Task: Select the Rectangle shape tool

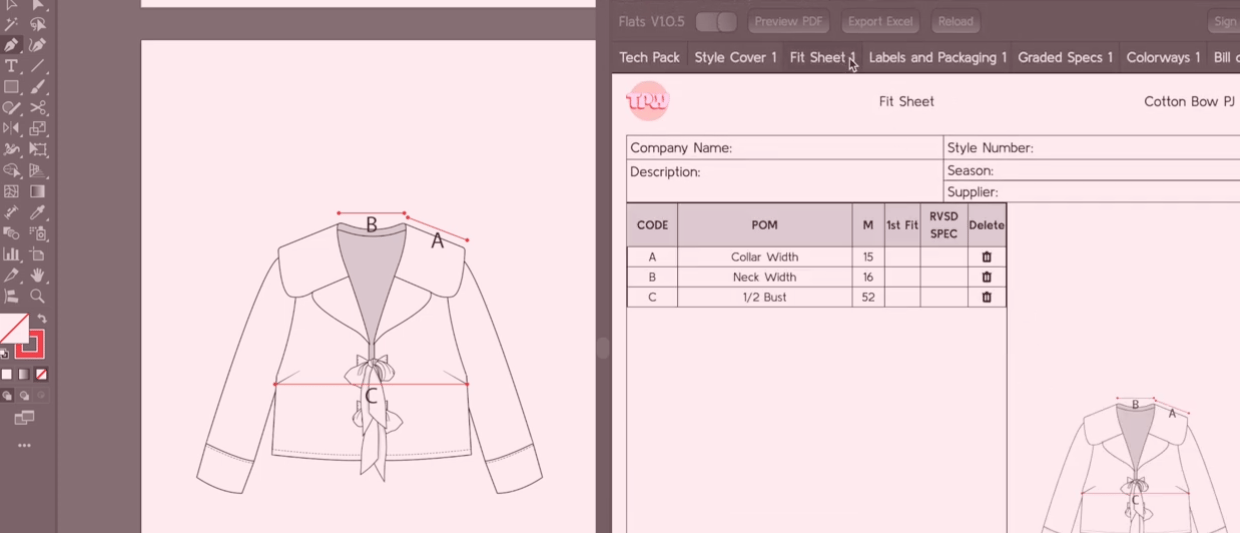Action: (12, 87)
